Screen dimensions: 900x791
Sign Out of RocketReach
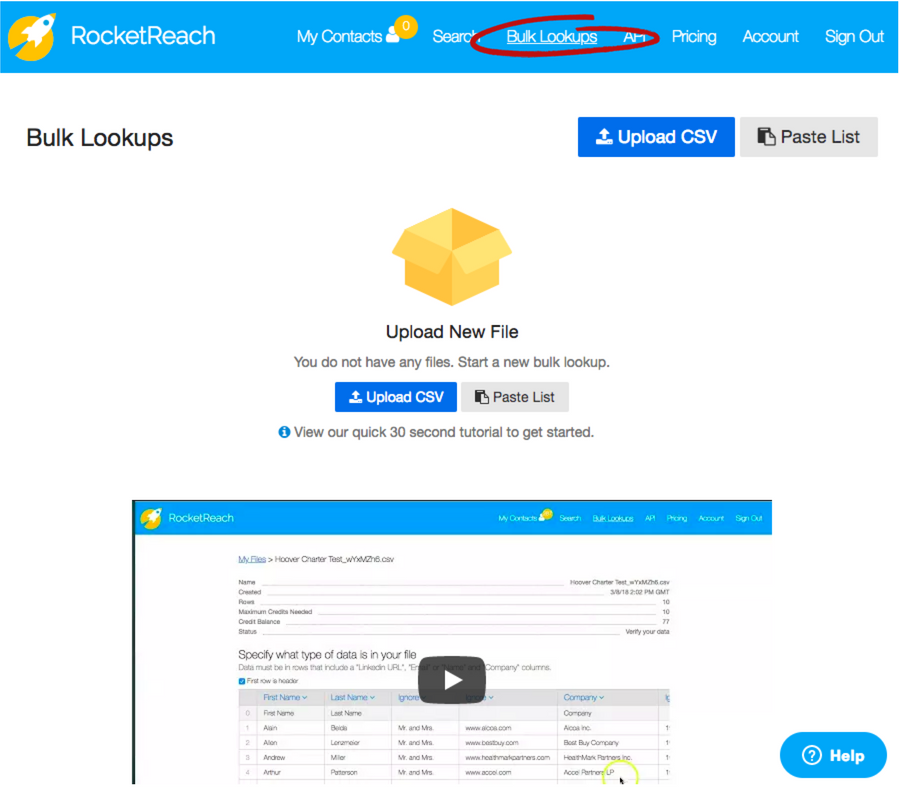pyautogui.click(x=854, y=37)
